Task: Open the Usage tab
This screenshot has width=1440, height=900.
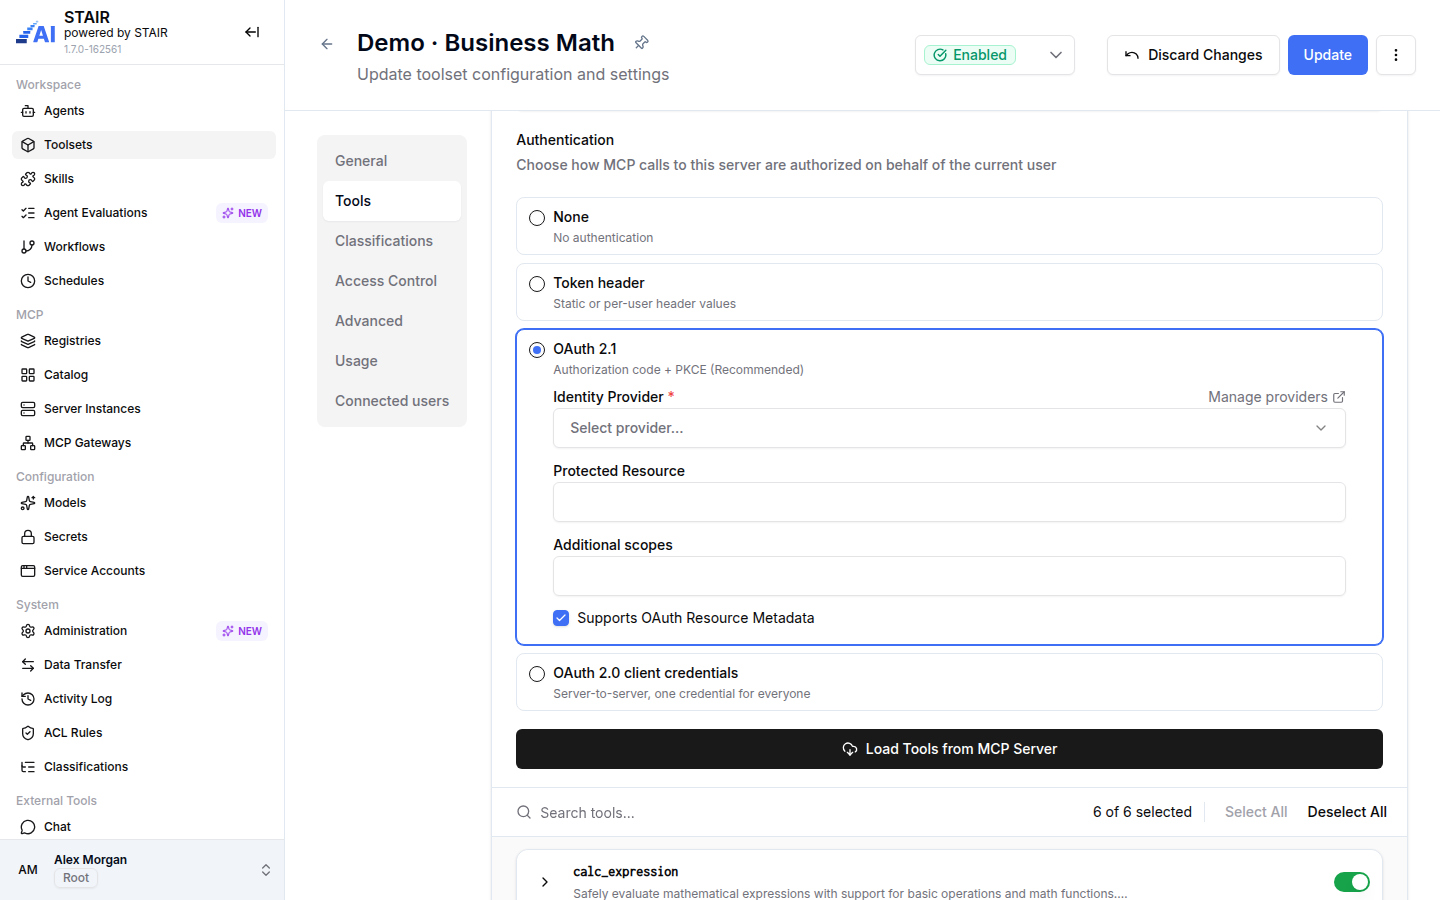Action: pos(392,361)
